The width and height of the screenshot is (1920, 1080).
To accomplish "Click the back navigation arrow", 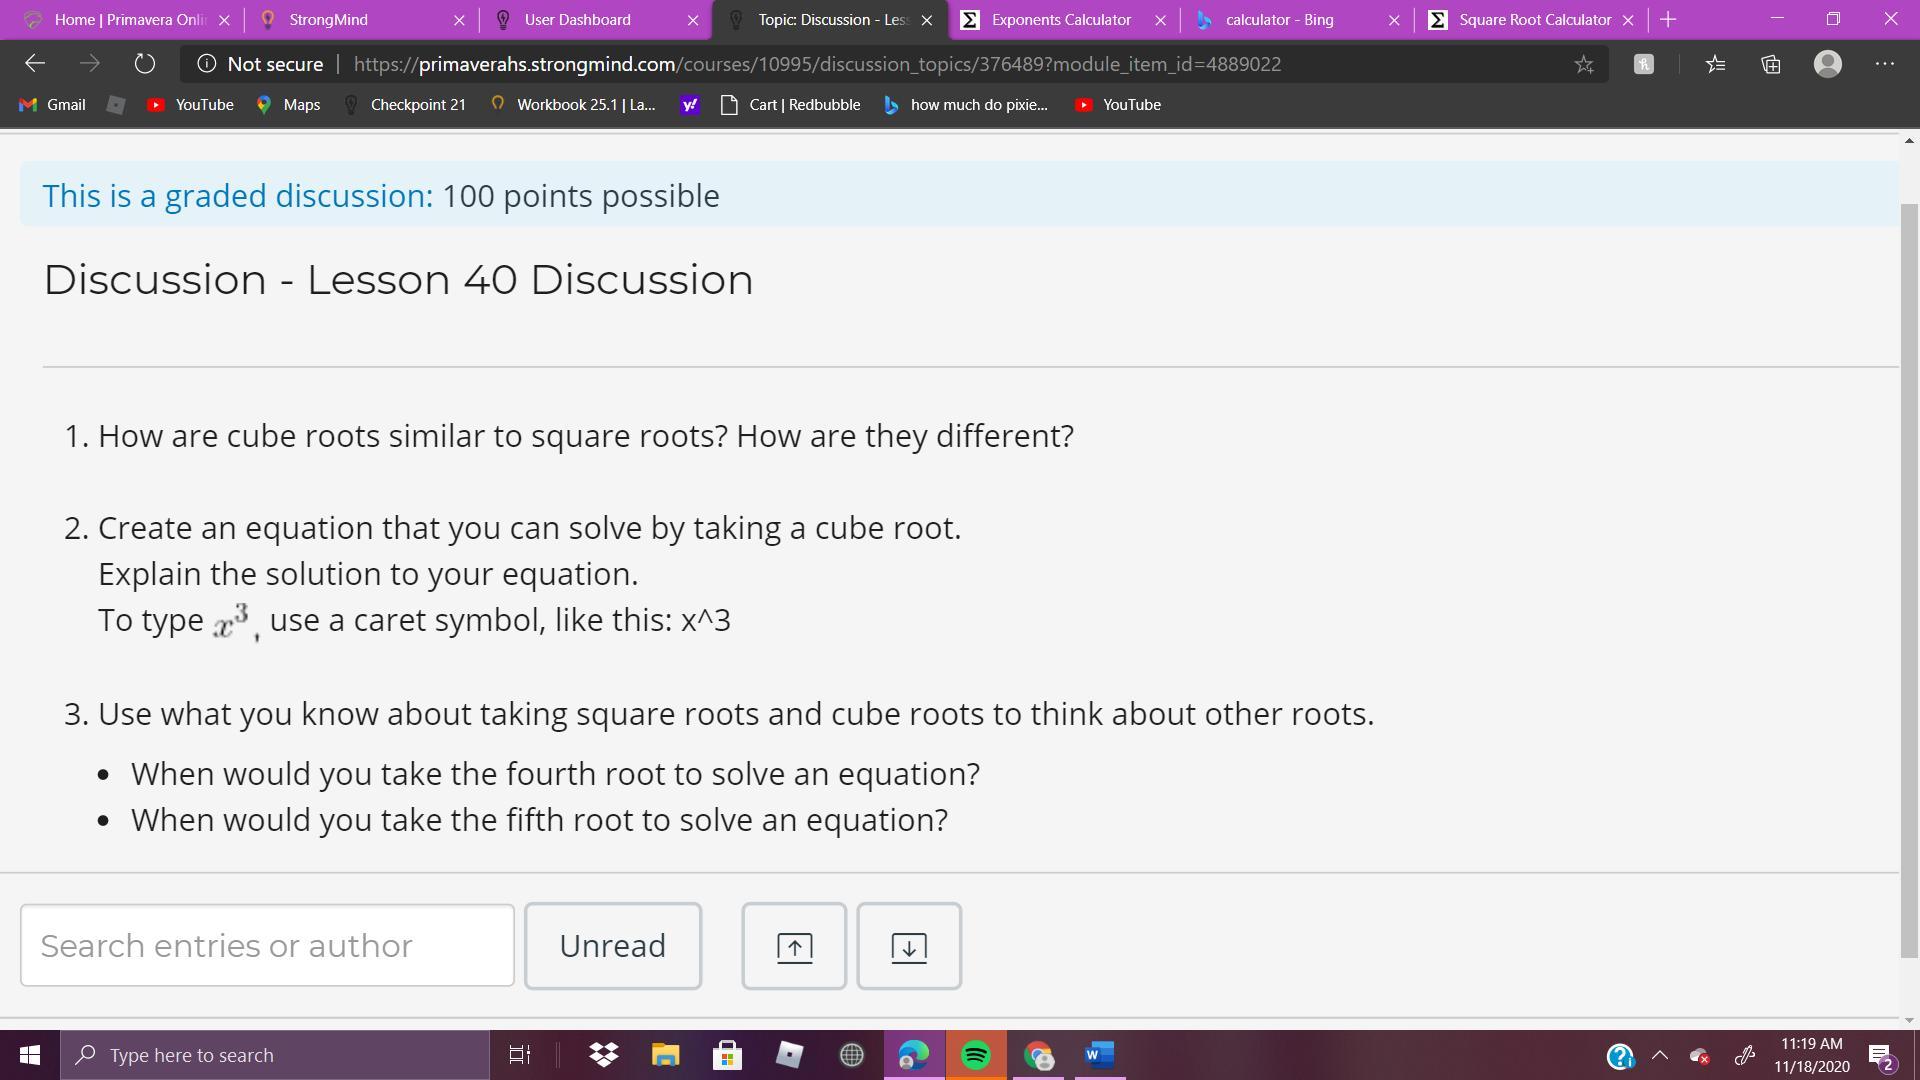I will [x=35, y=64].
